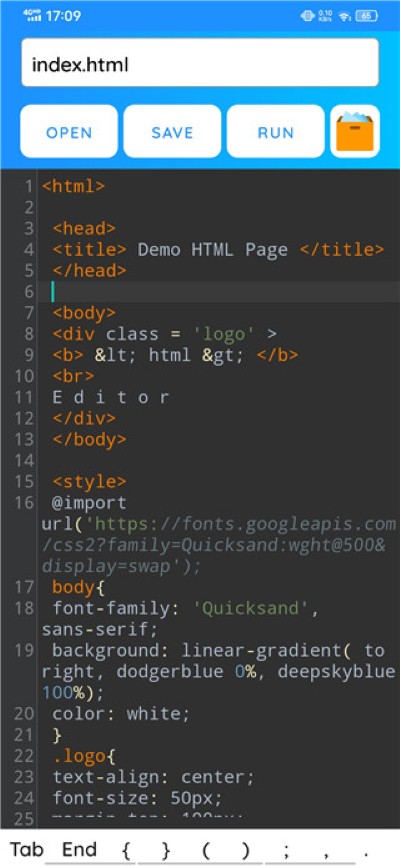Insert a closing curly brace symbol
This screenshot has width=400, height=866.
tap(166, 850)
